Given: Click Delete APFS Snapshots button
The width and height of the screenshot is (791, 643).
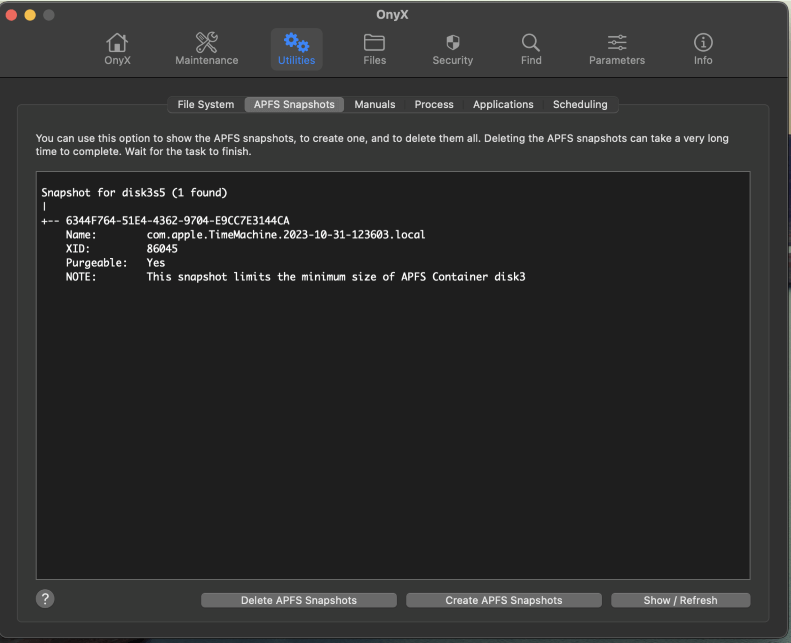Looking at the screenshot, I should pos(299,600).
